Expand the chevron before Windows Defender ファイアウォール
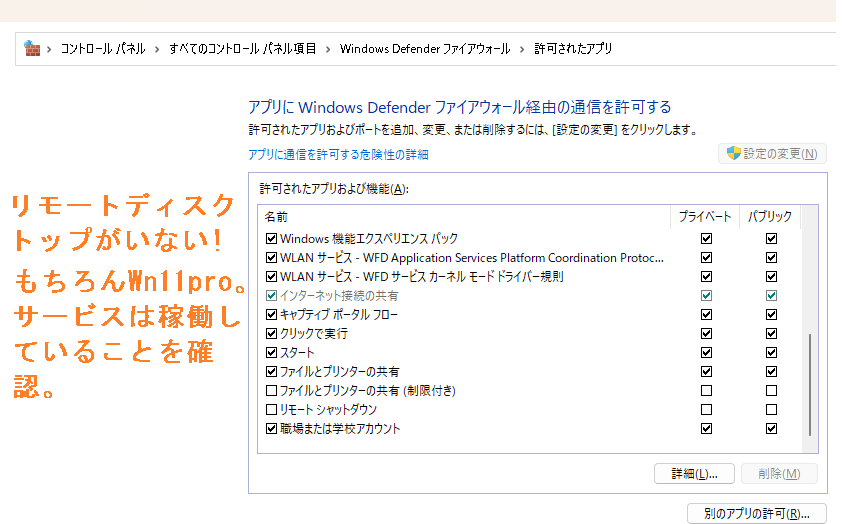Image resolution: width=842 pixels, height=524 pixels. point(328,49)
